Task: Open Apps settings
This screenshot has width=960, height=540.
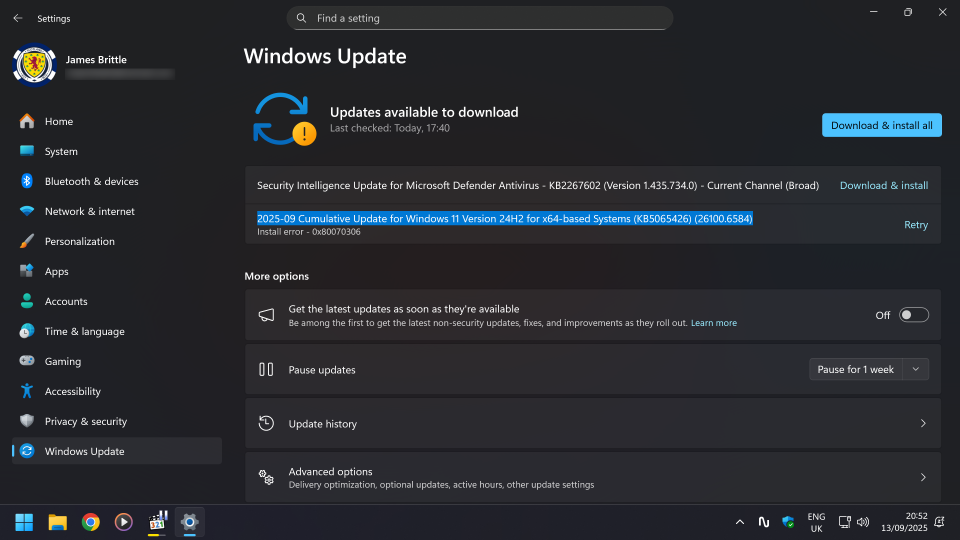Action: 117,271
